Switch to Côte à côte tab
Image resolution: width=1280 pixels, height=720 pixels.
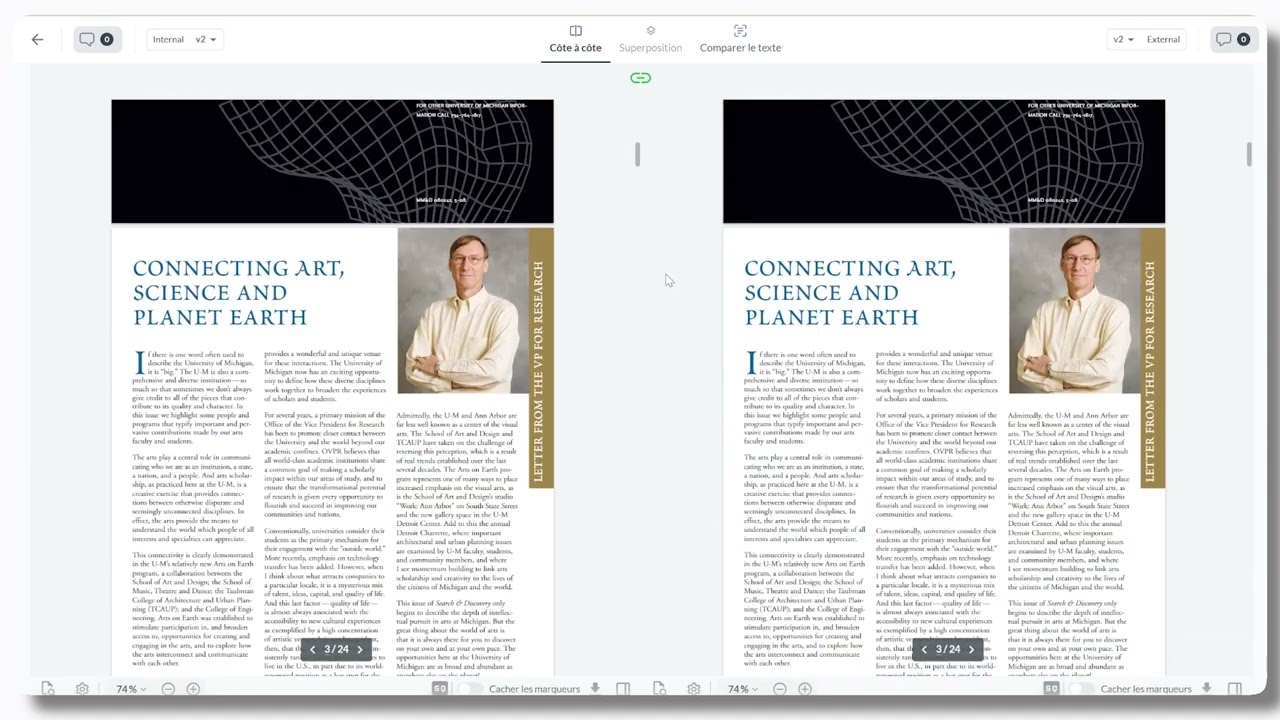pyautogui.click(x=575, y=40)
